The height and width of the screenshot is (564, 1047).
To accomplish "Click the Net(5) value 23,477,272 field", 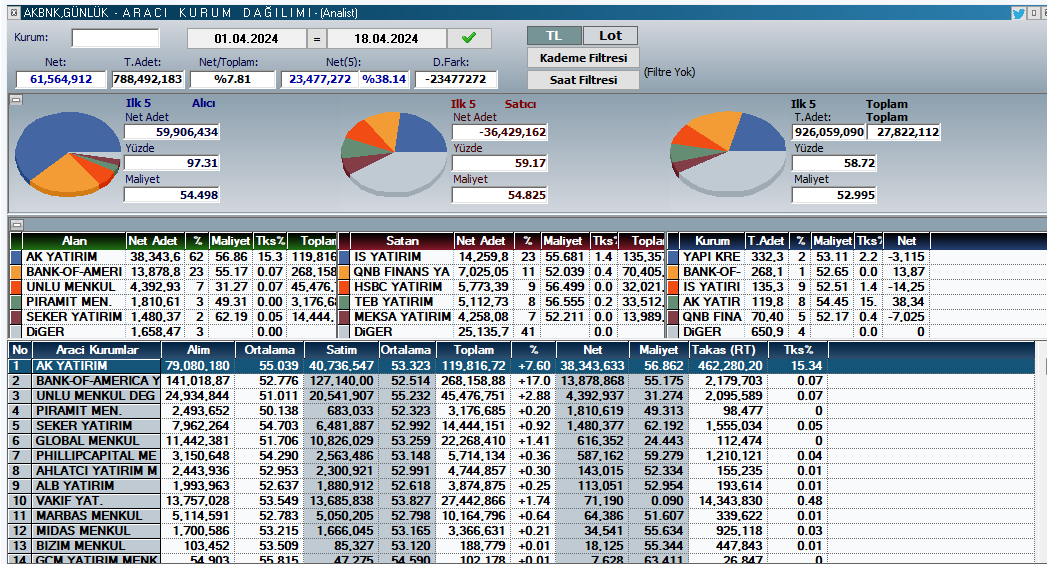I will tap(320, 79).
